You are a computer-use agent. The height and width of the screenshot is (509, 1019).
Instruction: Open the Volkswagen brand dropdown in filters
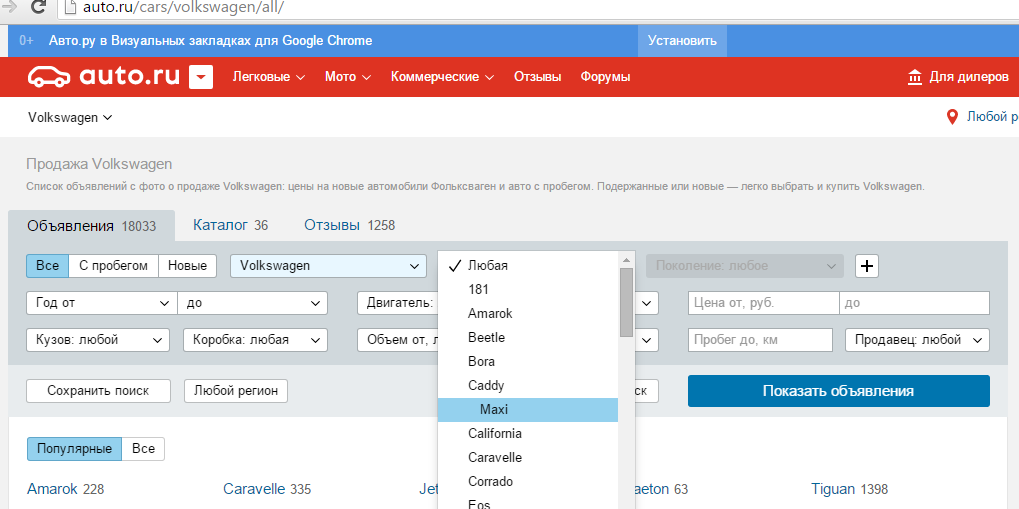[329, 266]
